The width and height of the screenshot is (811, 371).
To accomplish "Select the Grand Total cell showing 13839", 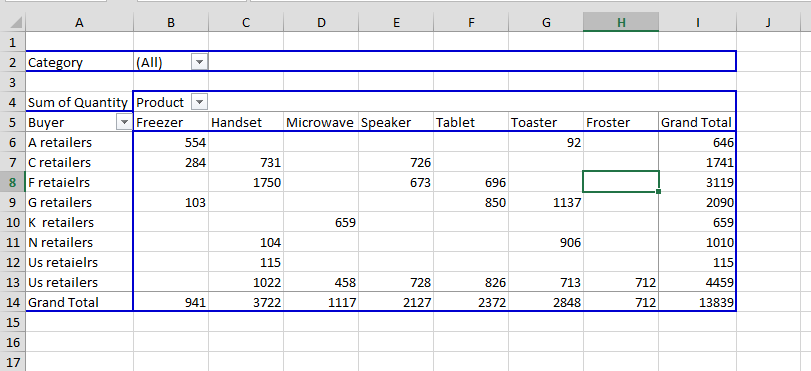I will click(x=697, y=302).
